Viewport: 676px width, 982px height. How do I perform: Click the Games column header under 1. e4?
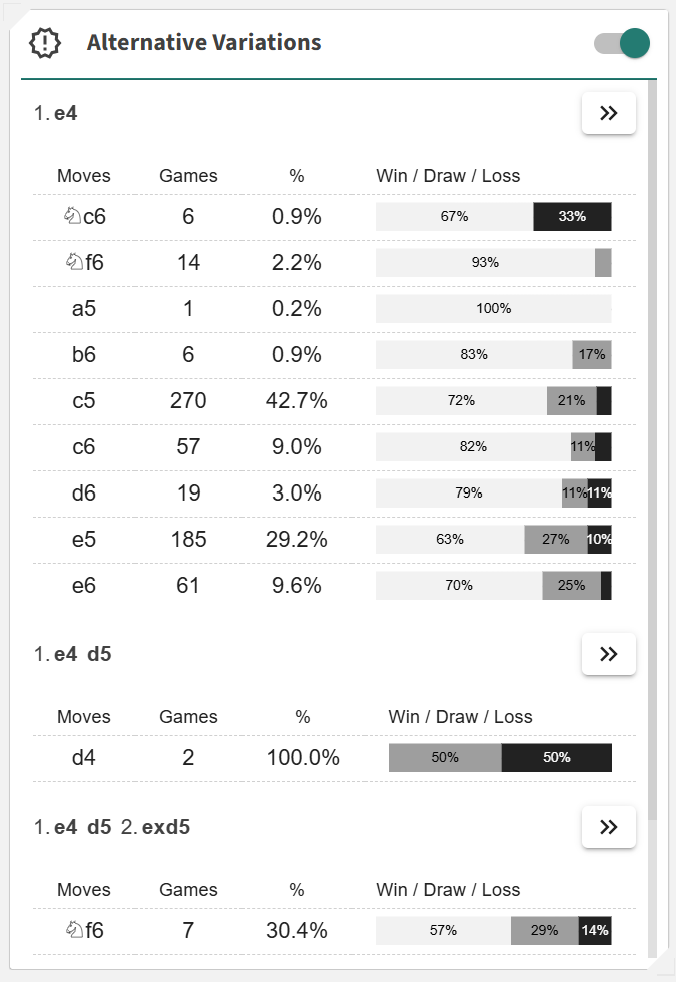coord(188,176)
